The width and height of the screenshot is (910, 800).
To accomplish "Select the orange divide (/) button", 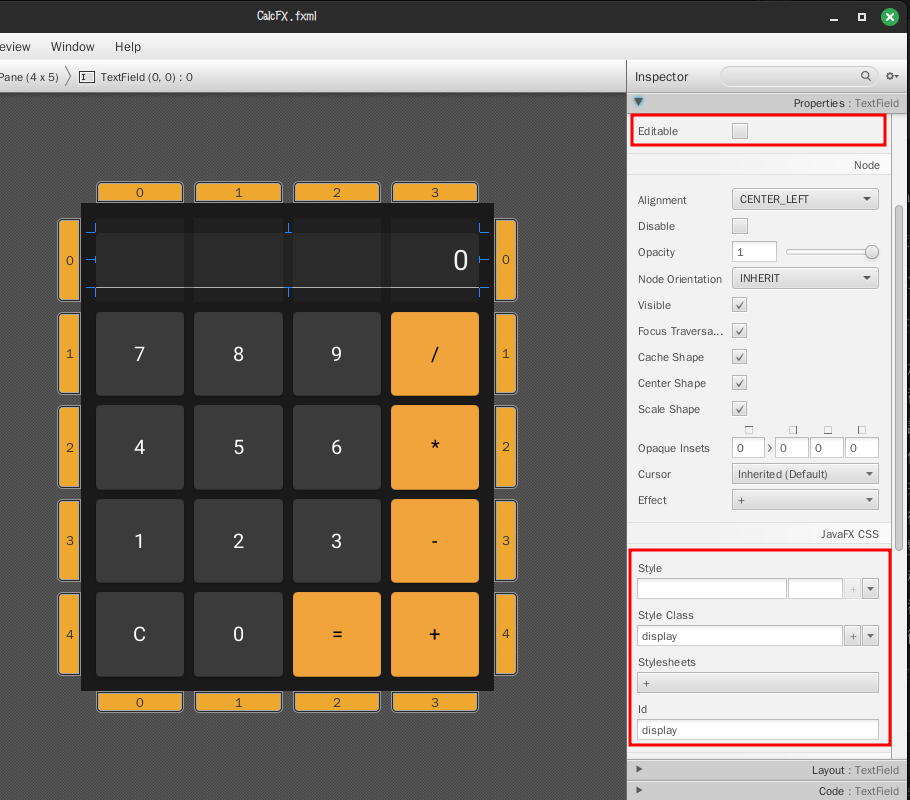I will point(435,354).
